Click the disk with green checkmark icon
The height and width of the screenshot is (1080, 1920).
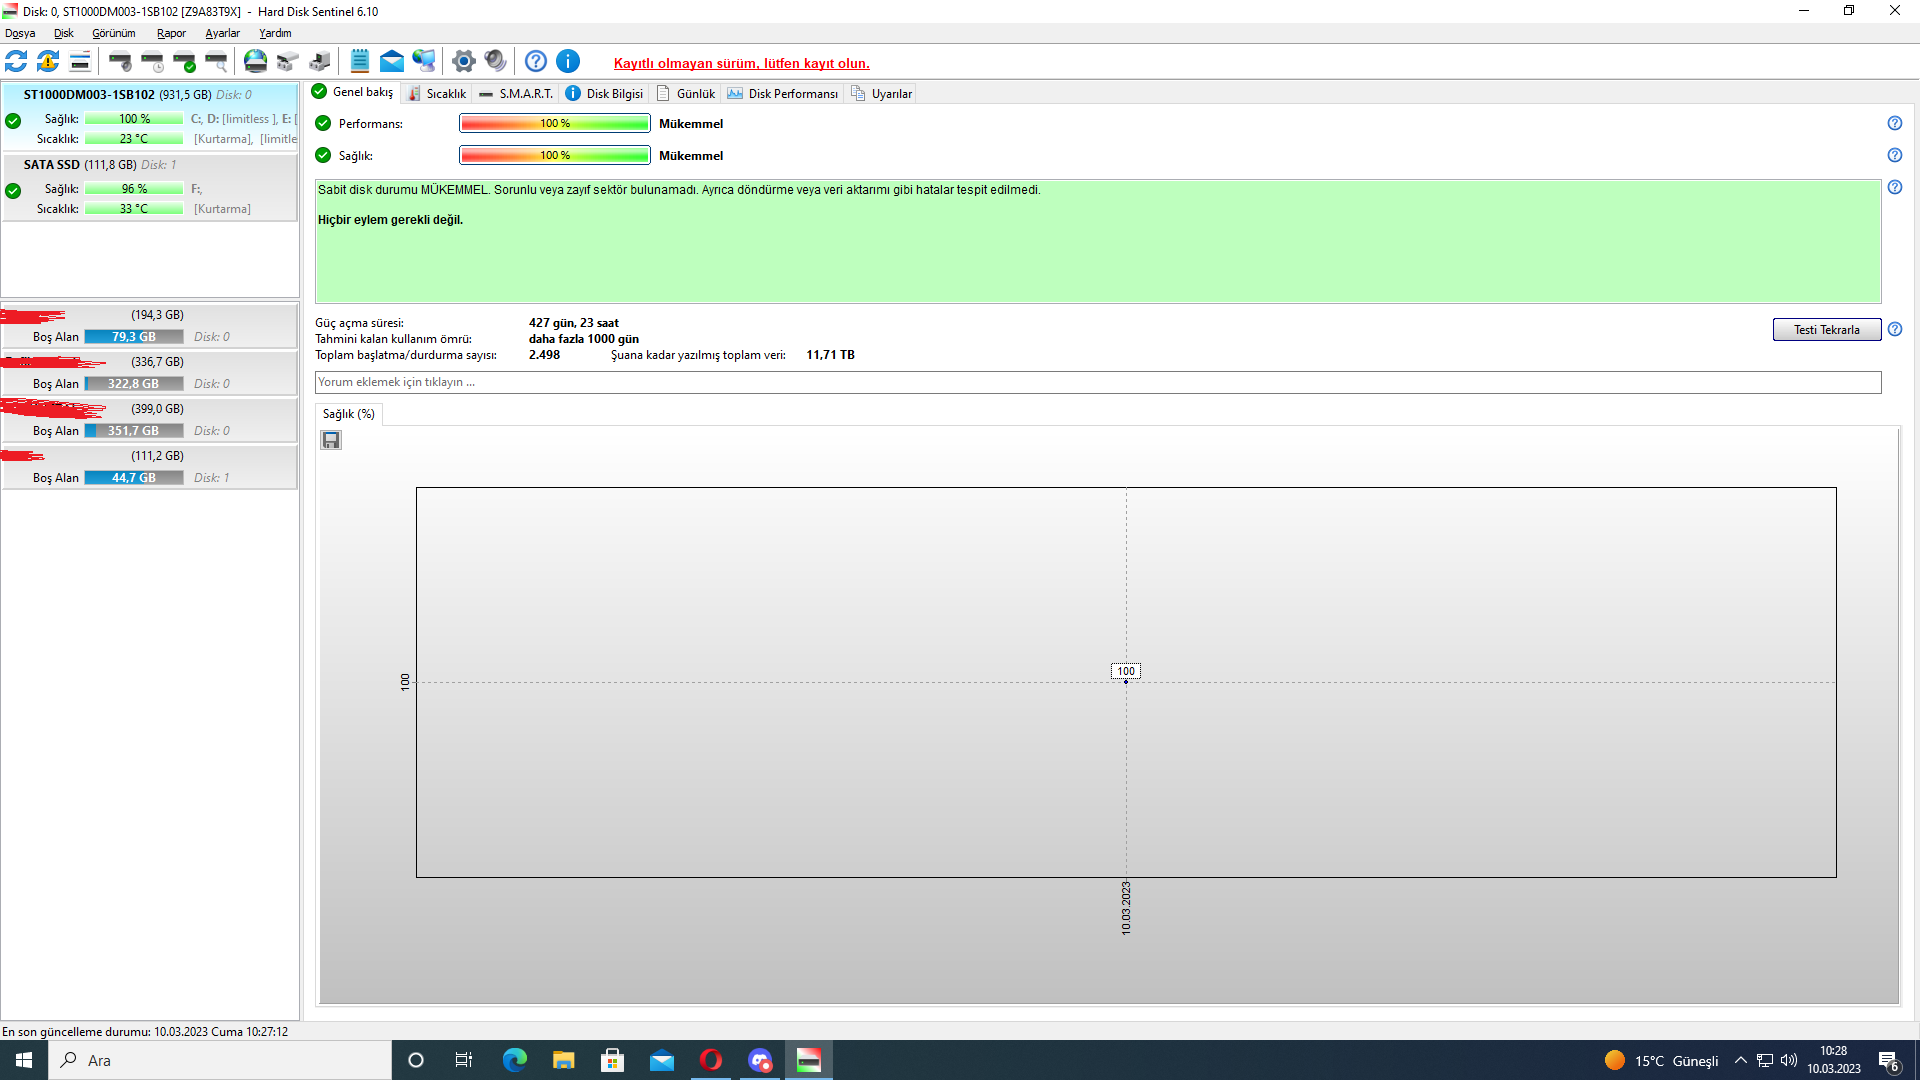184,61
